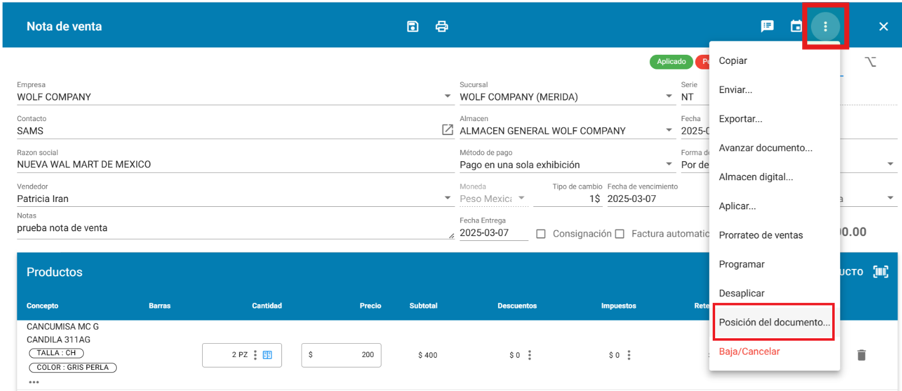The height and width of the screenshot is (391, 902).
Task: Expand the Empresa WOLF COMPANY dropdown
Action: click(x=448, y=97)
